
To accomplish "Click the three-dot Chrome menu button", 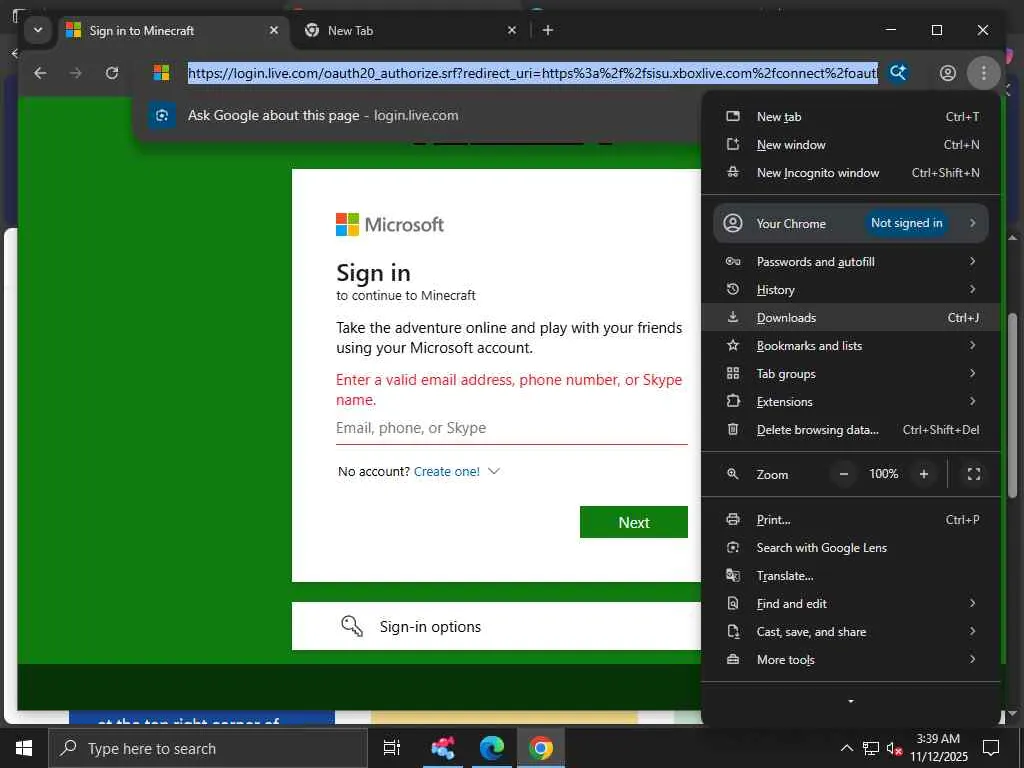I will coord(984,73).
